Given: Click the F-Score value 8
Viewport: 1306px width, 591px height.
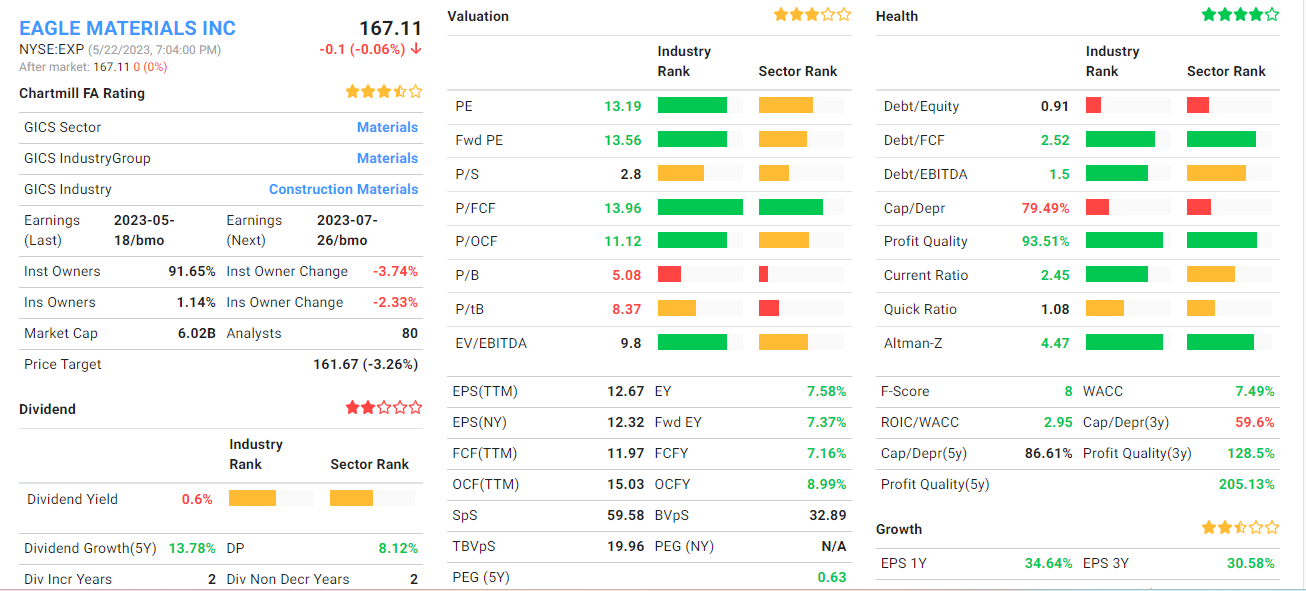Looking at the screenshot, I should 1069,391.
